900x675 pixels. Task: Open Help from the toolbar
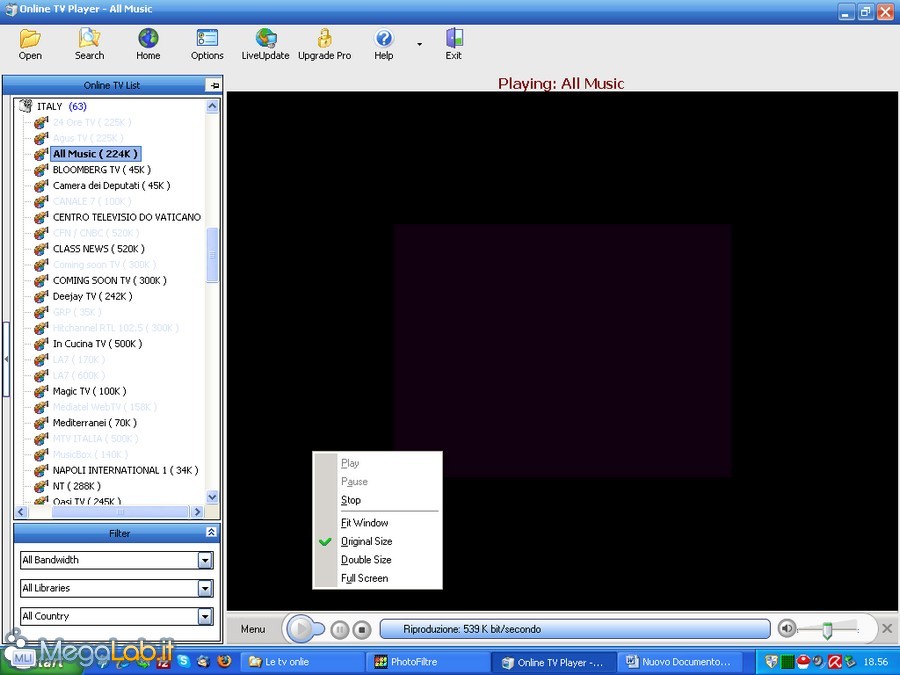tap(384, 44)
